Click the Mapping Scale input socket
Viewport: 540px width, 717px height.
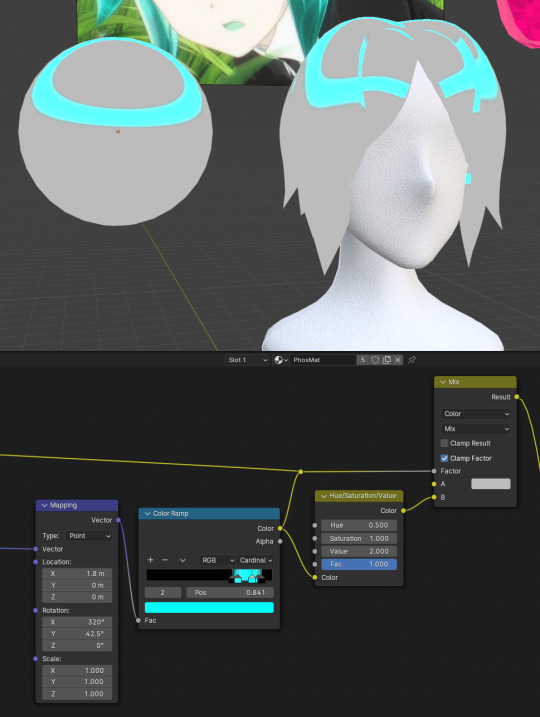pos(36,658)
